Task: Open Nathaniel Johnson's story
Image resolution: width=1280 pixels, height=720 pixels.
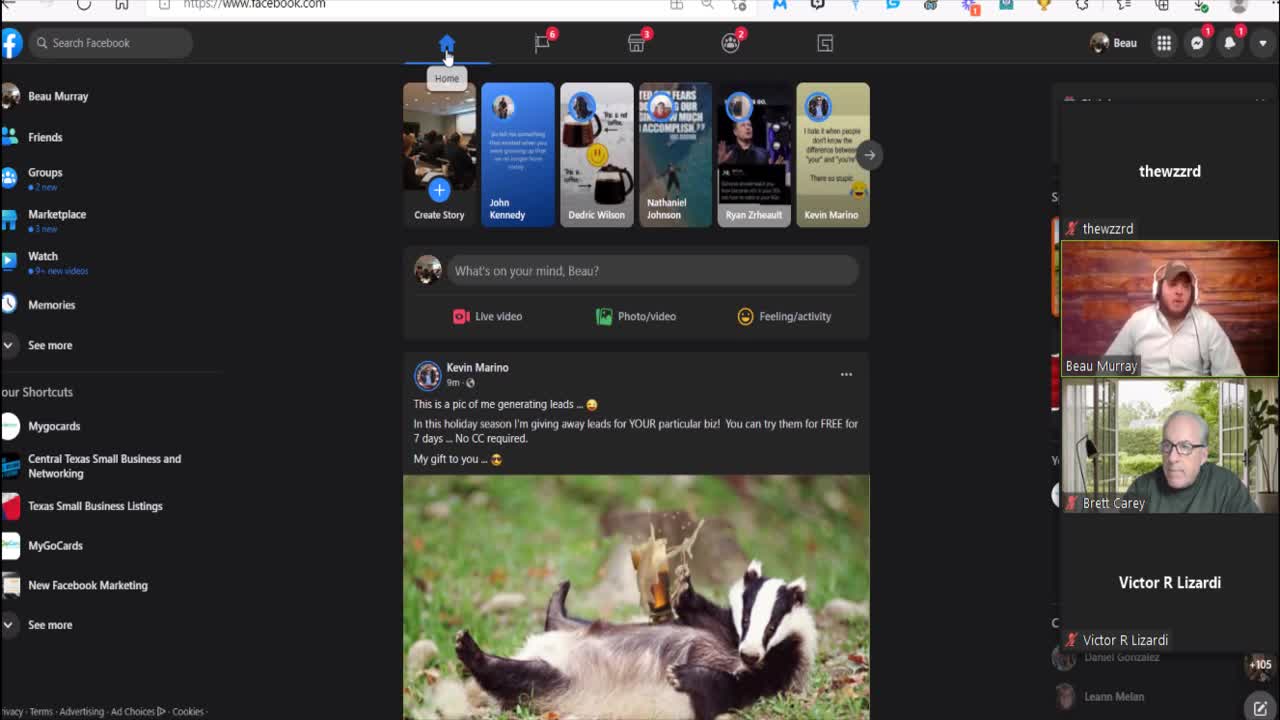Action: click(x=675, y=154)
